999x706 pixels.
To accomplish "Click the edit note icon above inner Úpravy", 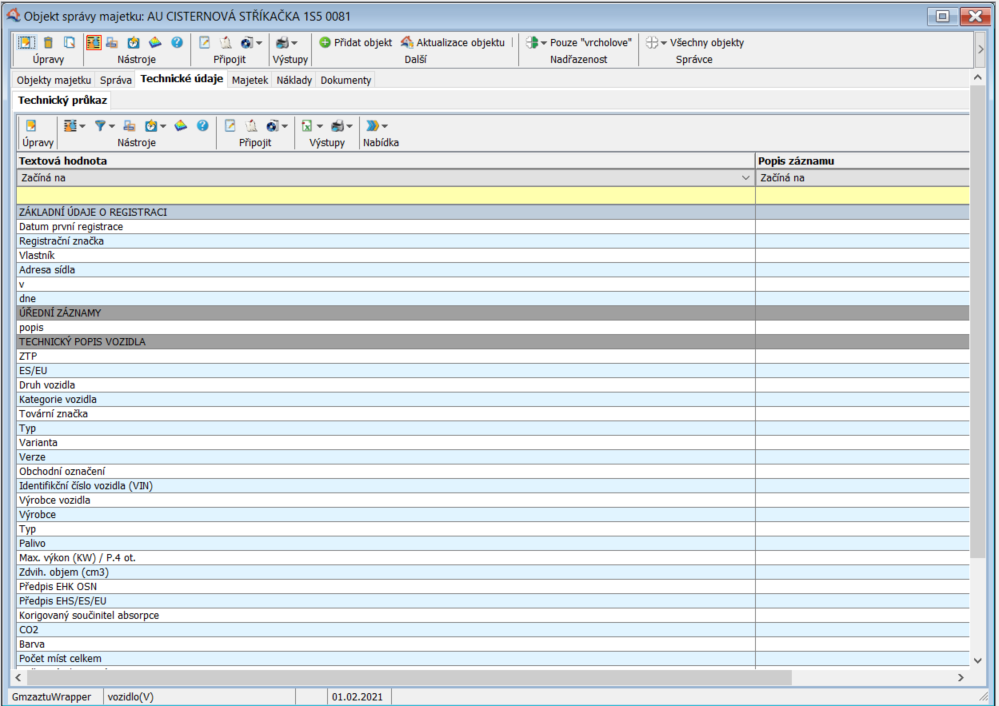I will point(31,126).
